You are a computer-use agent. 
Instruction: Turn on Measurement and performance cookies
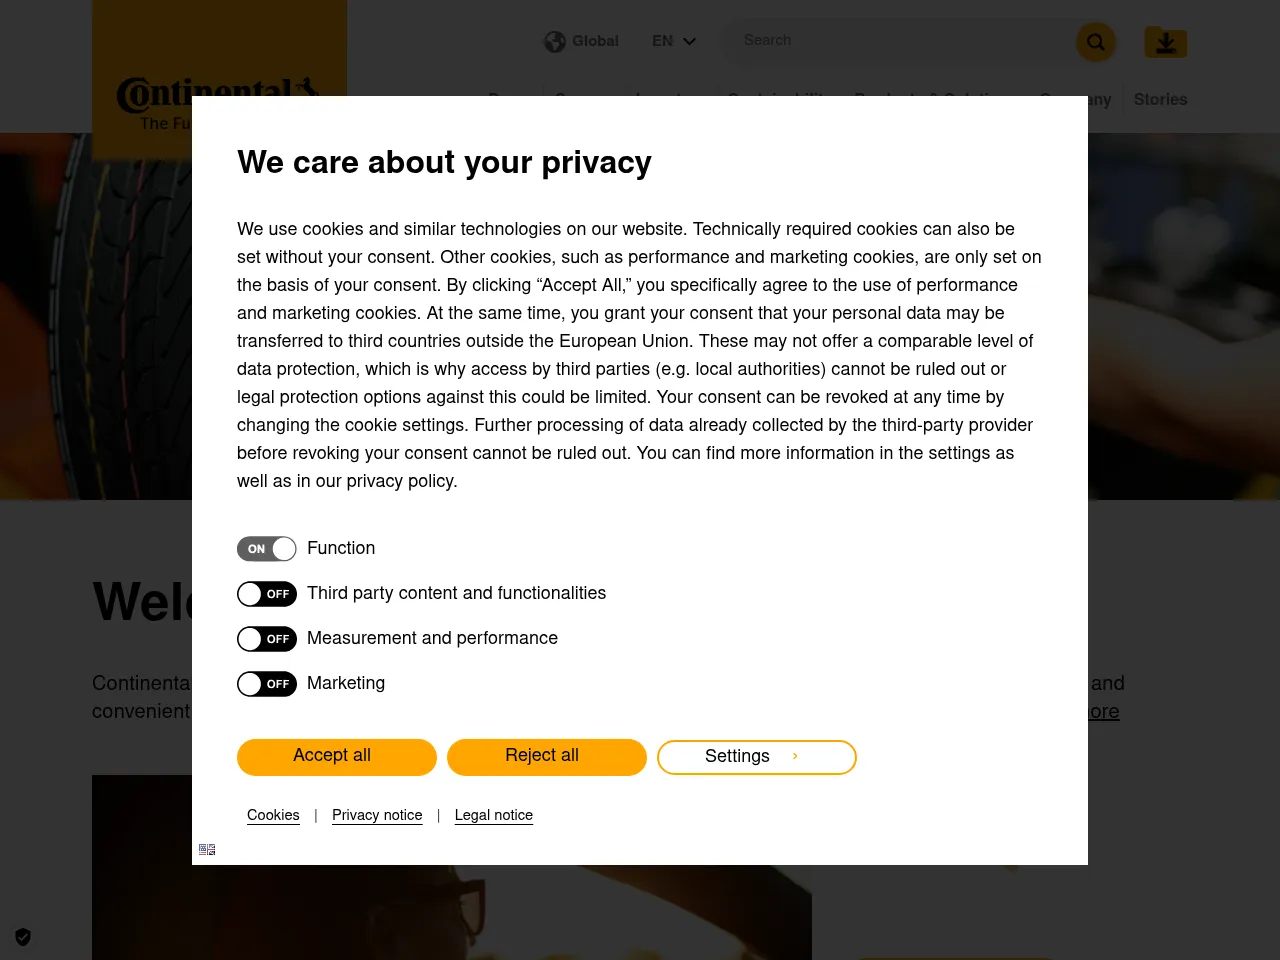266,638
